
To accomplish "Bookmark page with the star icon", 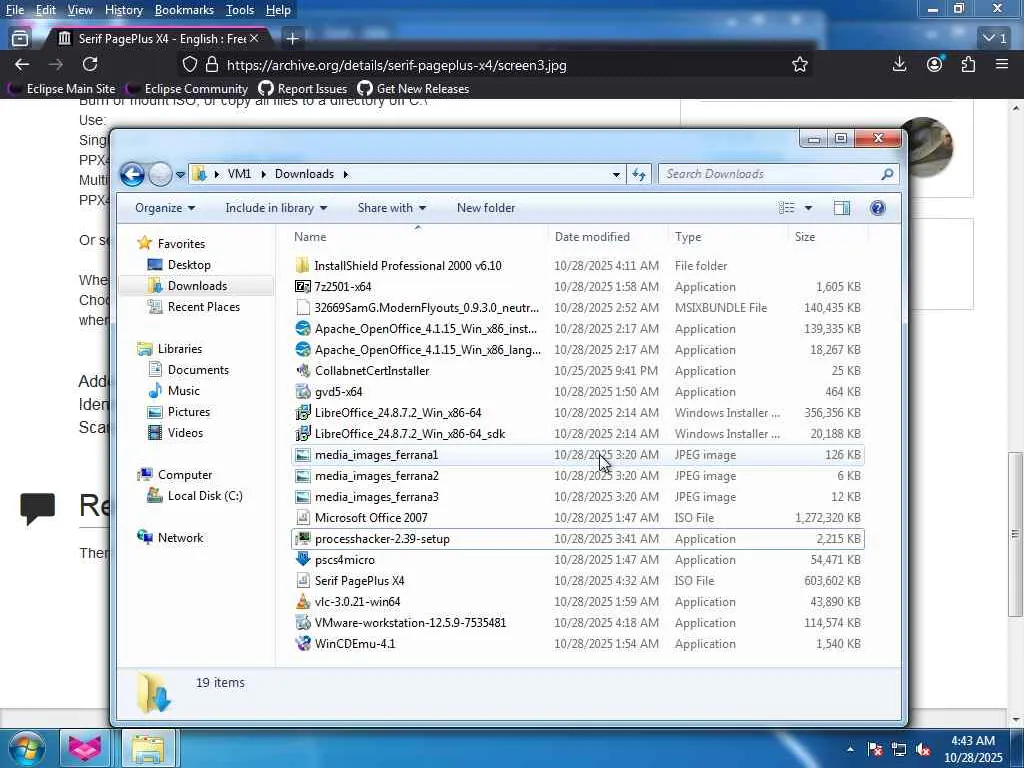I will click(799, 64).
